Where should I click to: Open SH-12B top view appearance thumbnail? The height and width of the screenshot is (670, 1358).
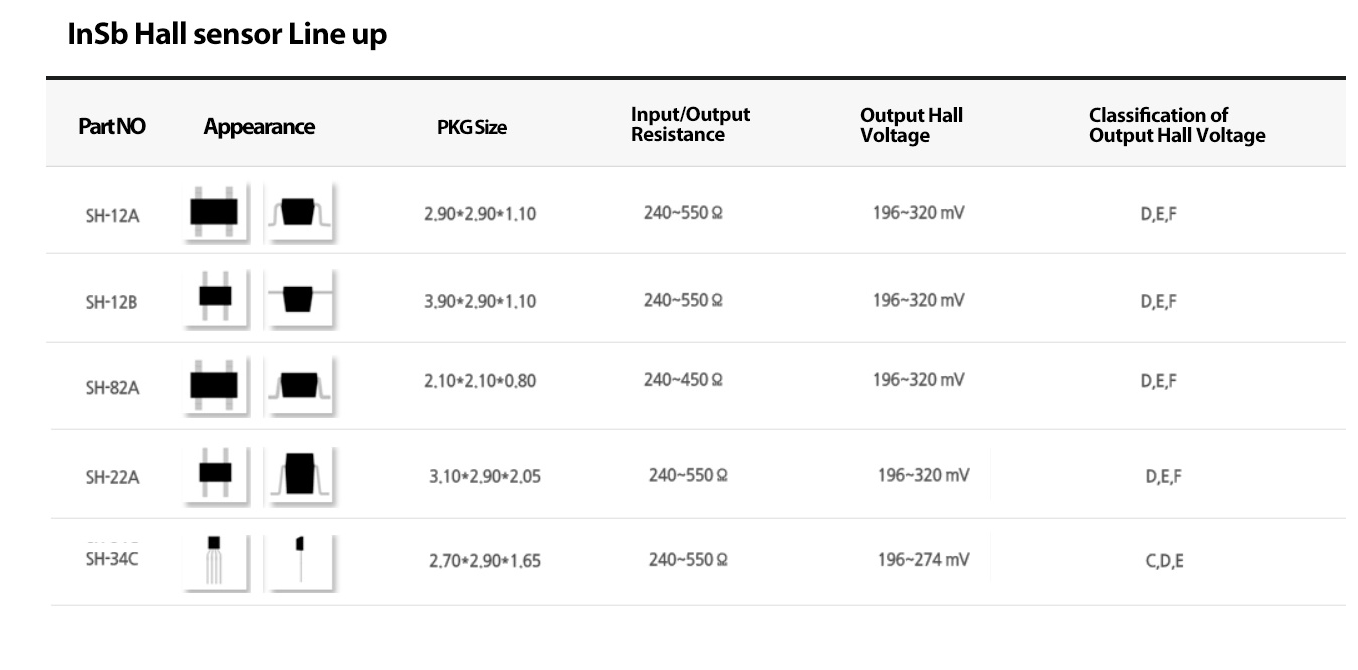pos(215,298)
